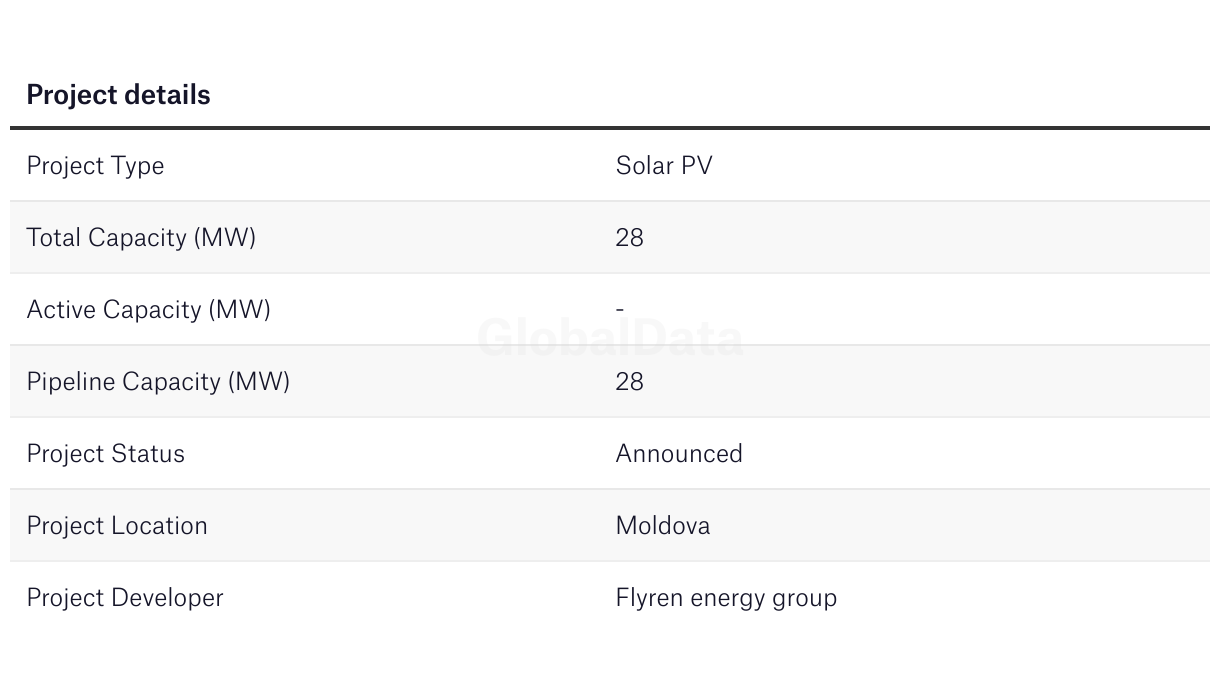1220x674 pixels.
Task: Click the Moldova location value
Action: click(x=663, y=526)
